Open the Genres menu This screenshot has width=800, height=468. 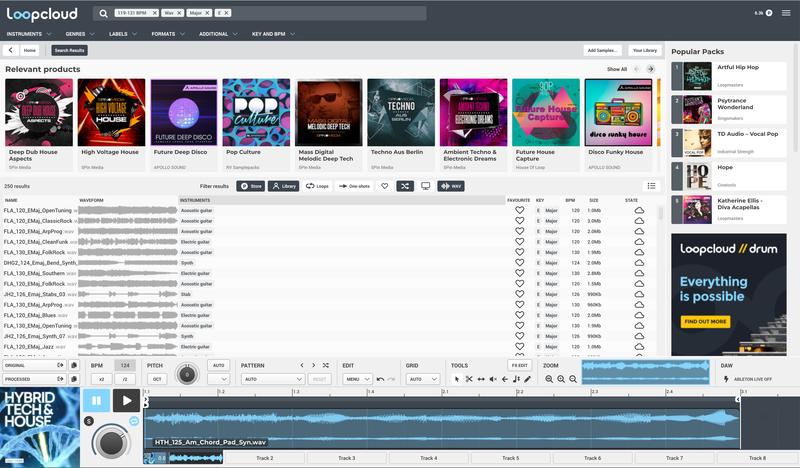click(79, 34)
